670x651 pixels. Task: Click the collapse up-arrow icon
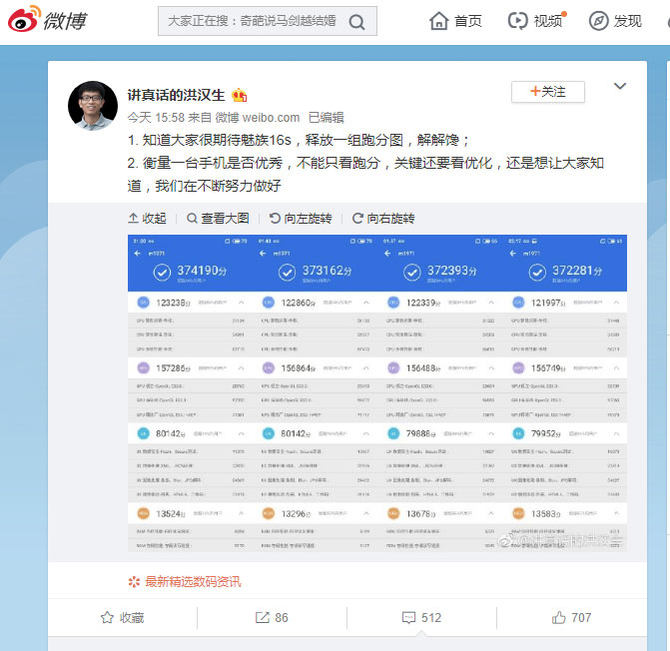point(133,218)
